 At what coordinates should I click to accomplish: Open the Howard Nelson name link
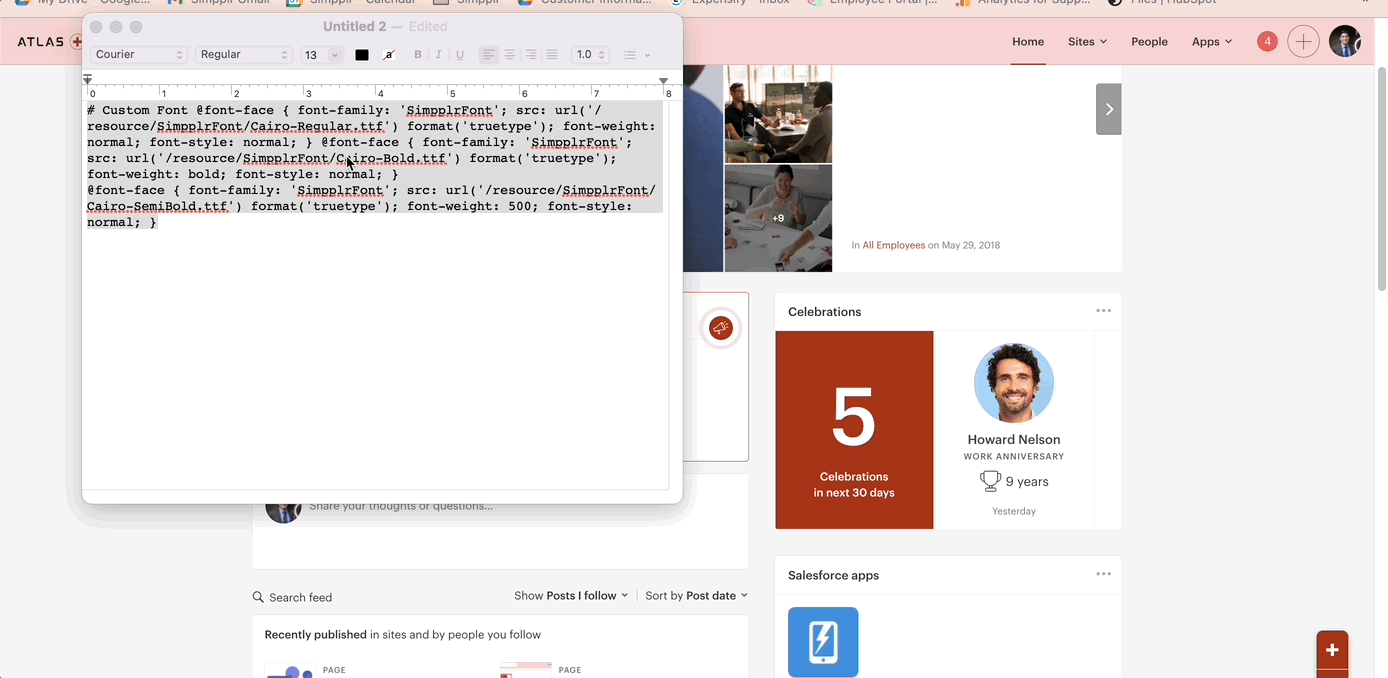pos(1013,439)
